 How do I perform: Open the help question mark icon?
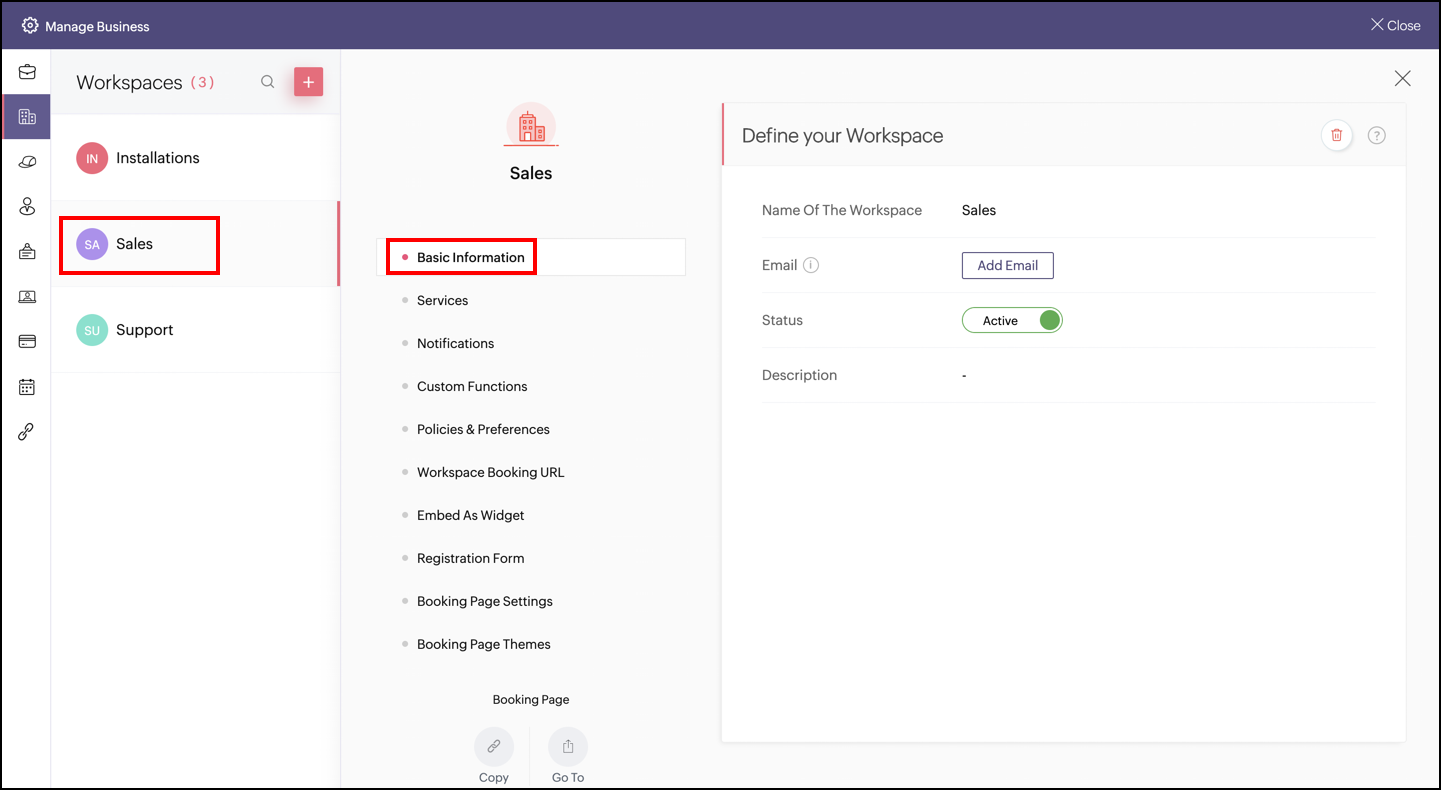(1377, 135)
